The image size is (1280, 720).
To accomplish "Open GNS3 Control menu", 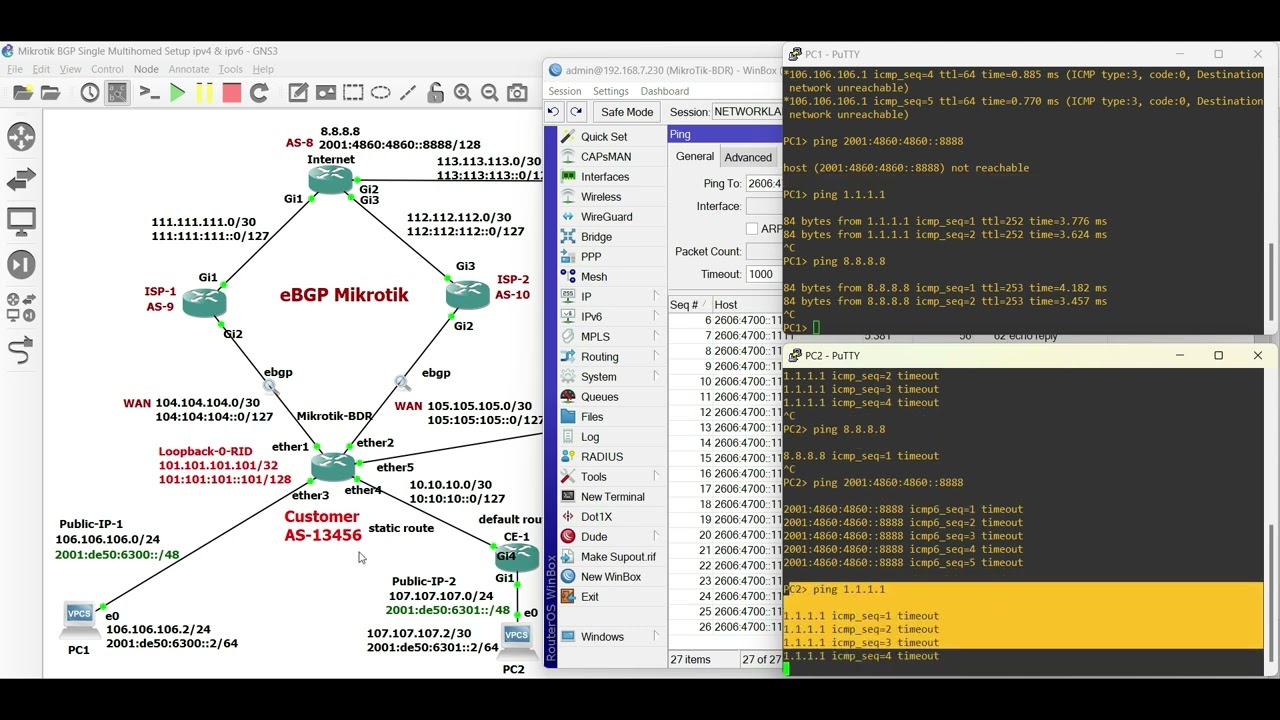I will [x=107, y=69].
